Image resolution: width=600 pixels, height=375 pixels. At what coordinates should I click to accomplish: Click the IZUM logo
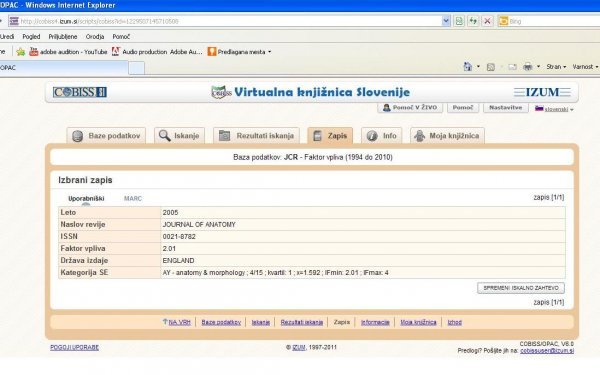click(542, 92)
